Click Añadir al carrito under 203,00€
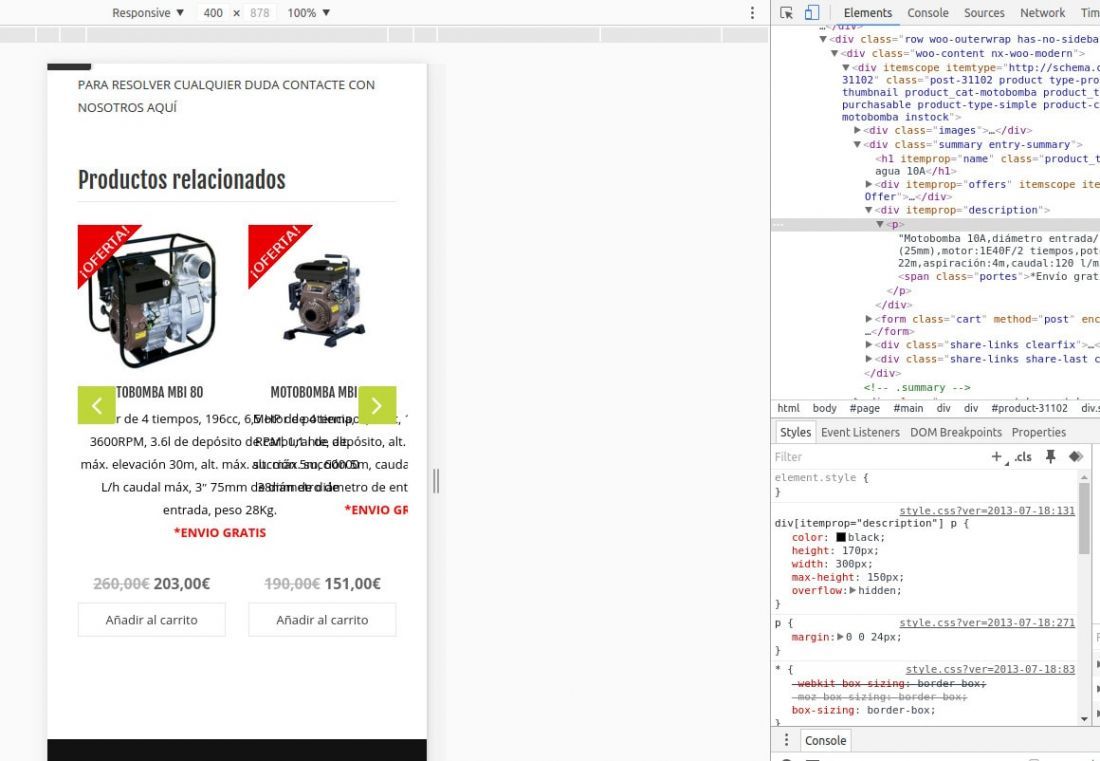The width and height of the screenshot is (1100, 761). (x=152, y=620)
